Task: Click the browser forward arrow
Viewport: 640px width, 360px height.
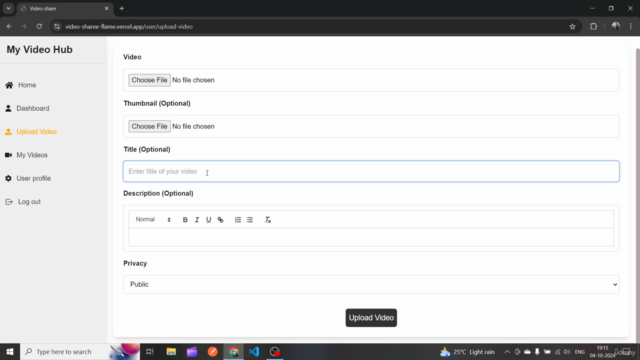Action: pyautogui.click(x=24, y=27)
